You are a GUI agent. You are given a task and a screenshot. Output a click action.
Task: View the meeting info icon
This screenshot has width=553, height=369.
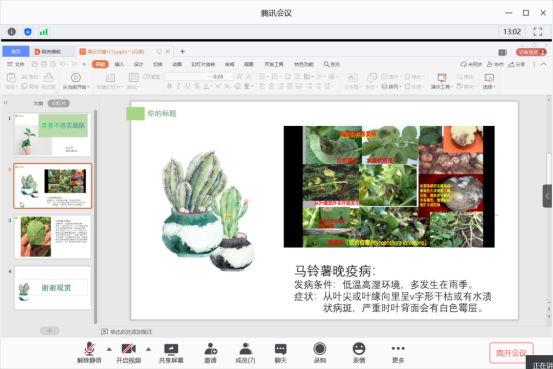12,32
